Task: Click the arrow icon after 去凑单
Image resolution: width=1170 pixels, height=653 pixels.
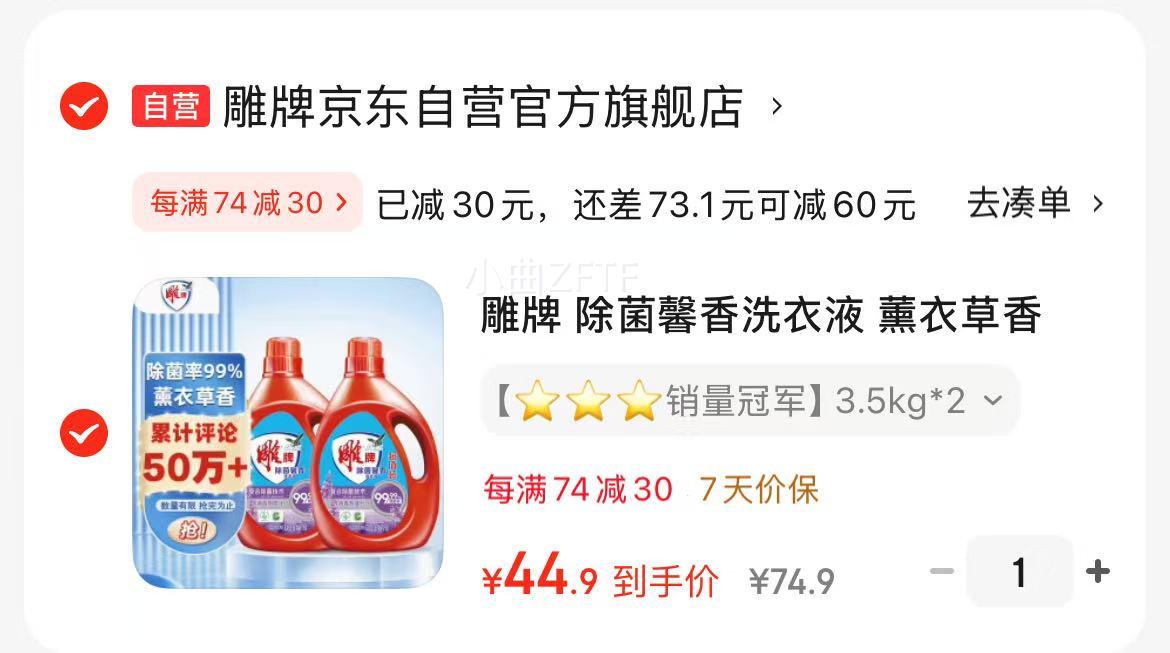Action: (x=1098, y=203)
